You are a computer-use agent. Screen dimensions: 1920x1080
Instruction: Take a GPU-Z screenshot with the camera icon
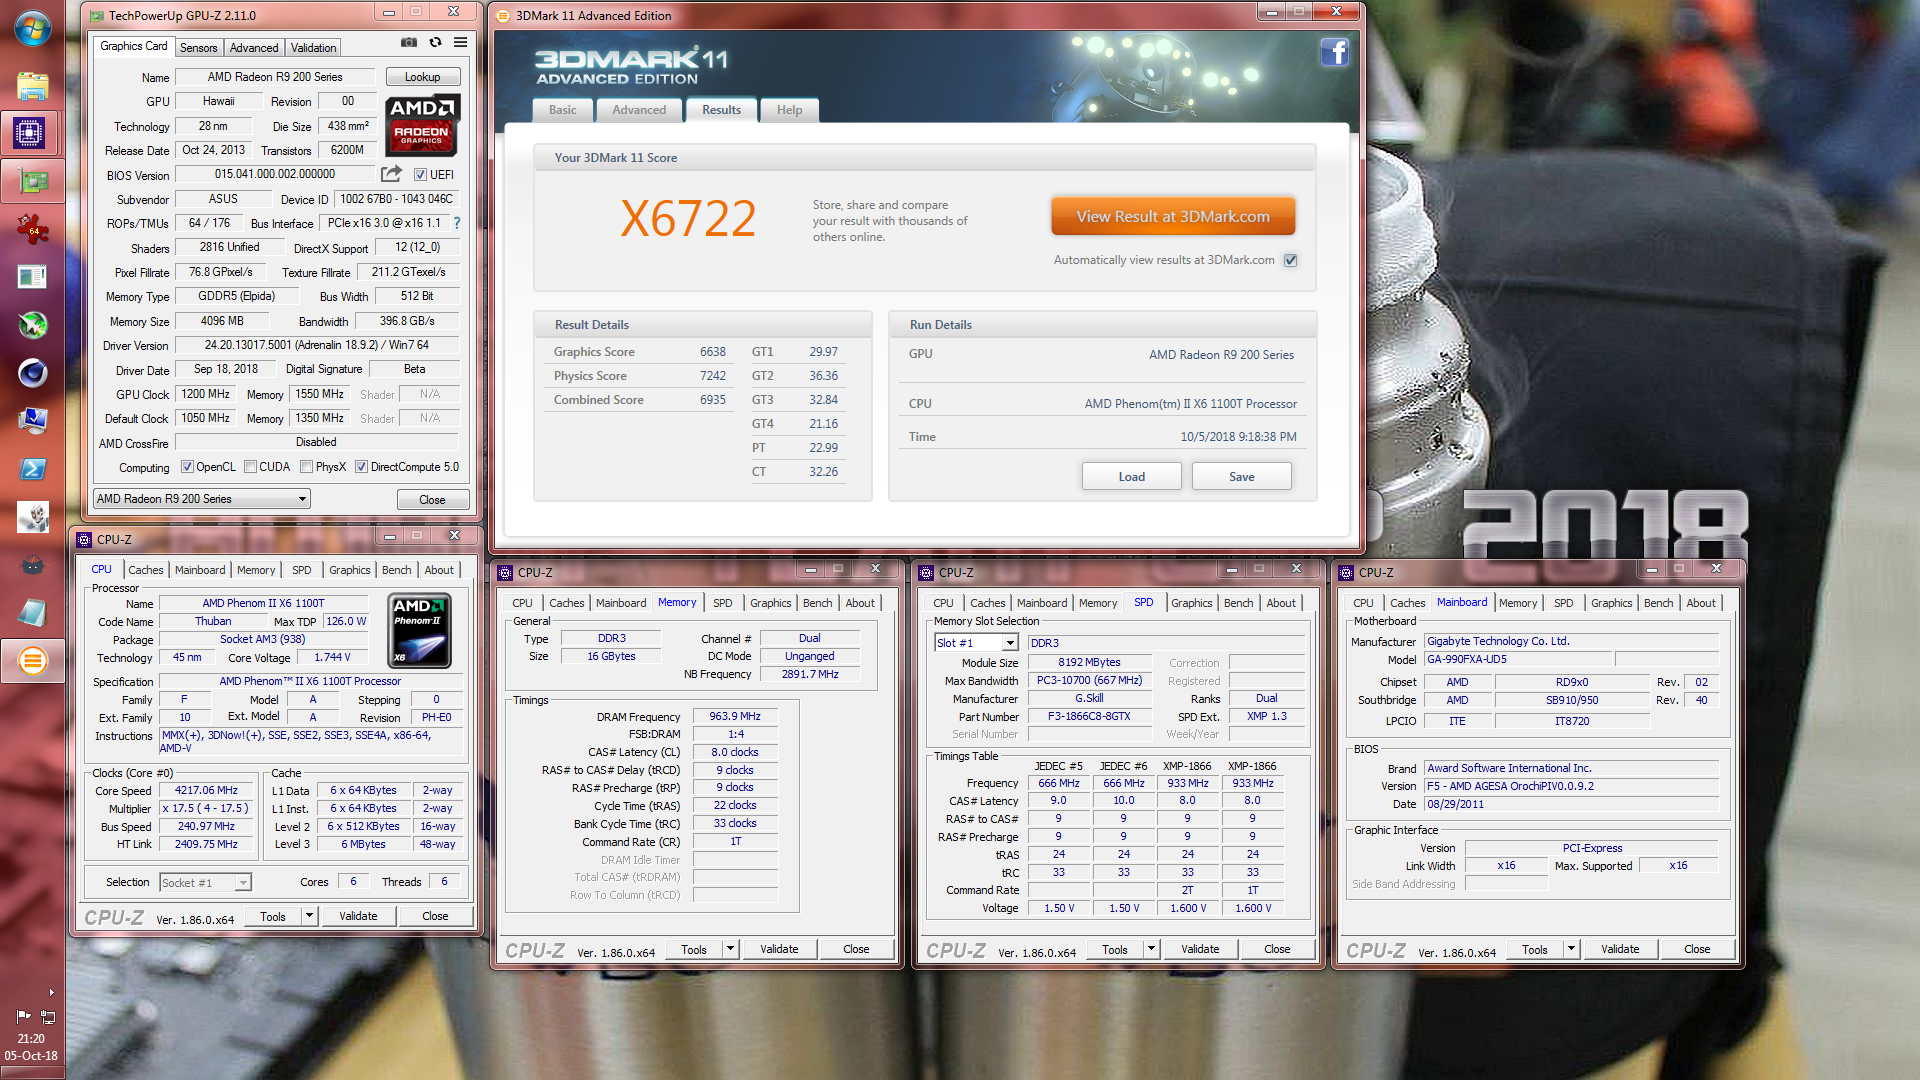coord(408,42)
